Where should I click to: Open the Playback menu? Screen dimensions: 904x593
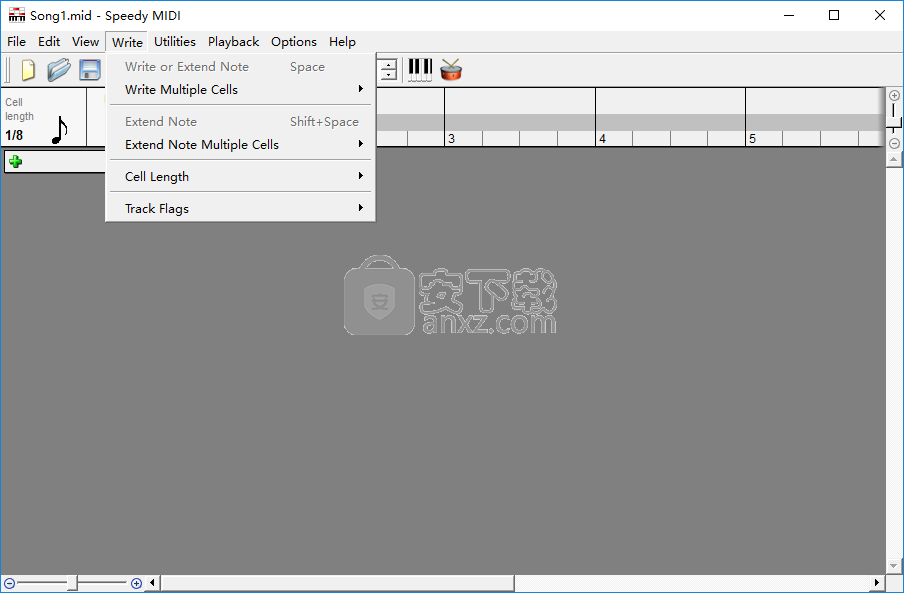(233, 41)
